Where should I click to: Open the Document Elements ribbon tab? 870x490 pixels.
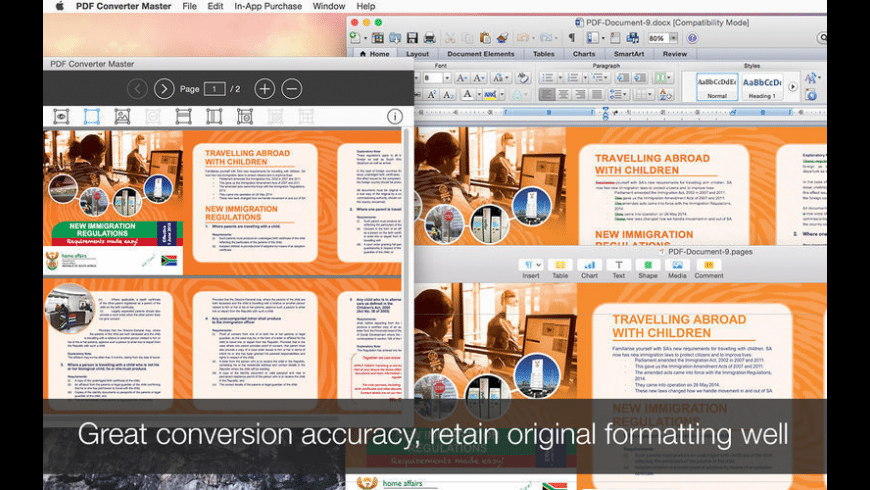coord(480,54)
